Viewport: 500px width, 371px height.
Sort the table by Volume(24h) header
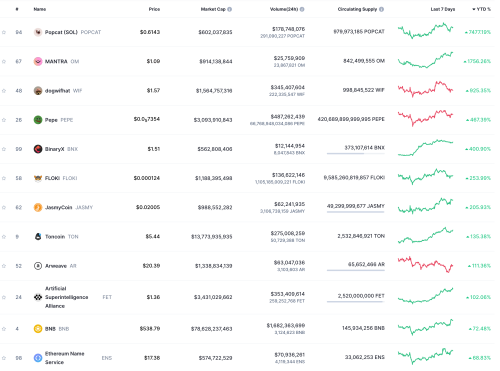284,9
